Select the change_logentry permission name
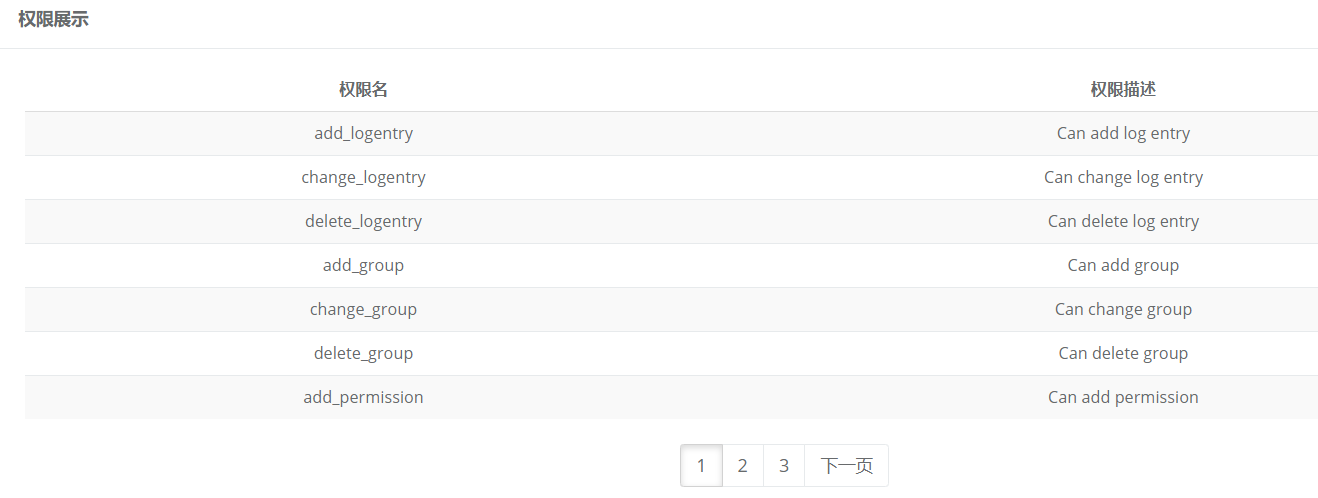The width and height of the screenshot is (1318, 498). (363, 177)
